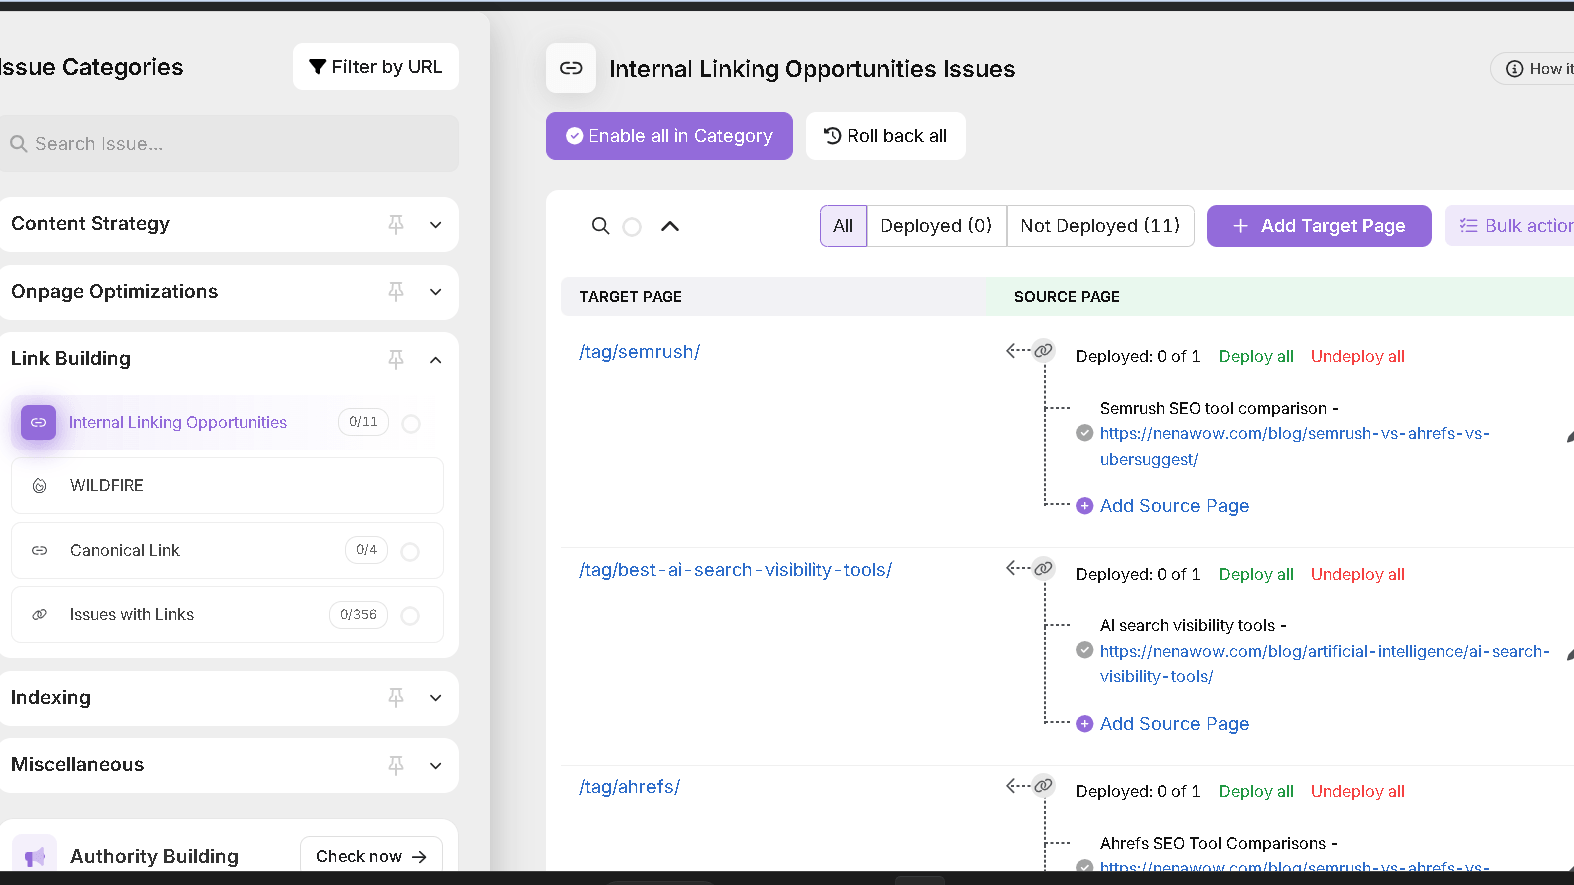
Task: Expand the Onpage Optimizations section
Action: coord(436,292)
